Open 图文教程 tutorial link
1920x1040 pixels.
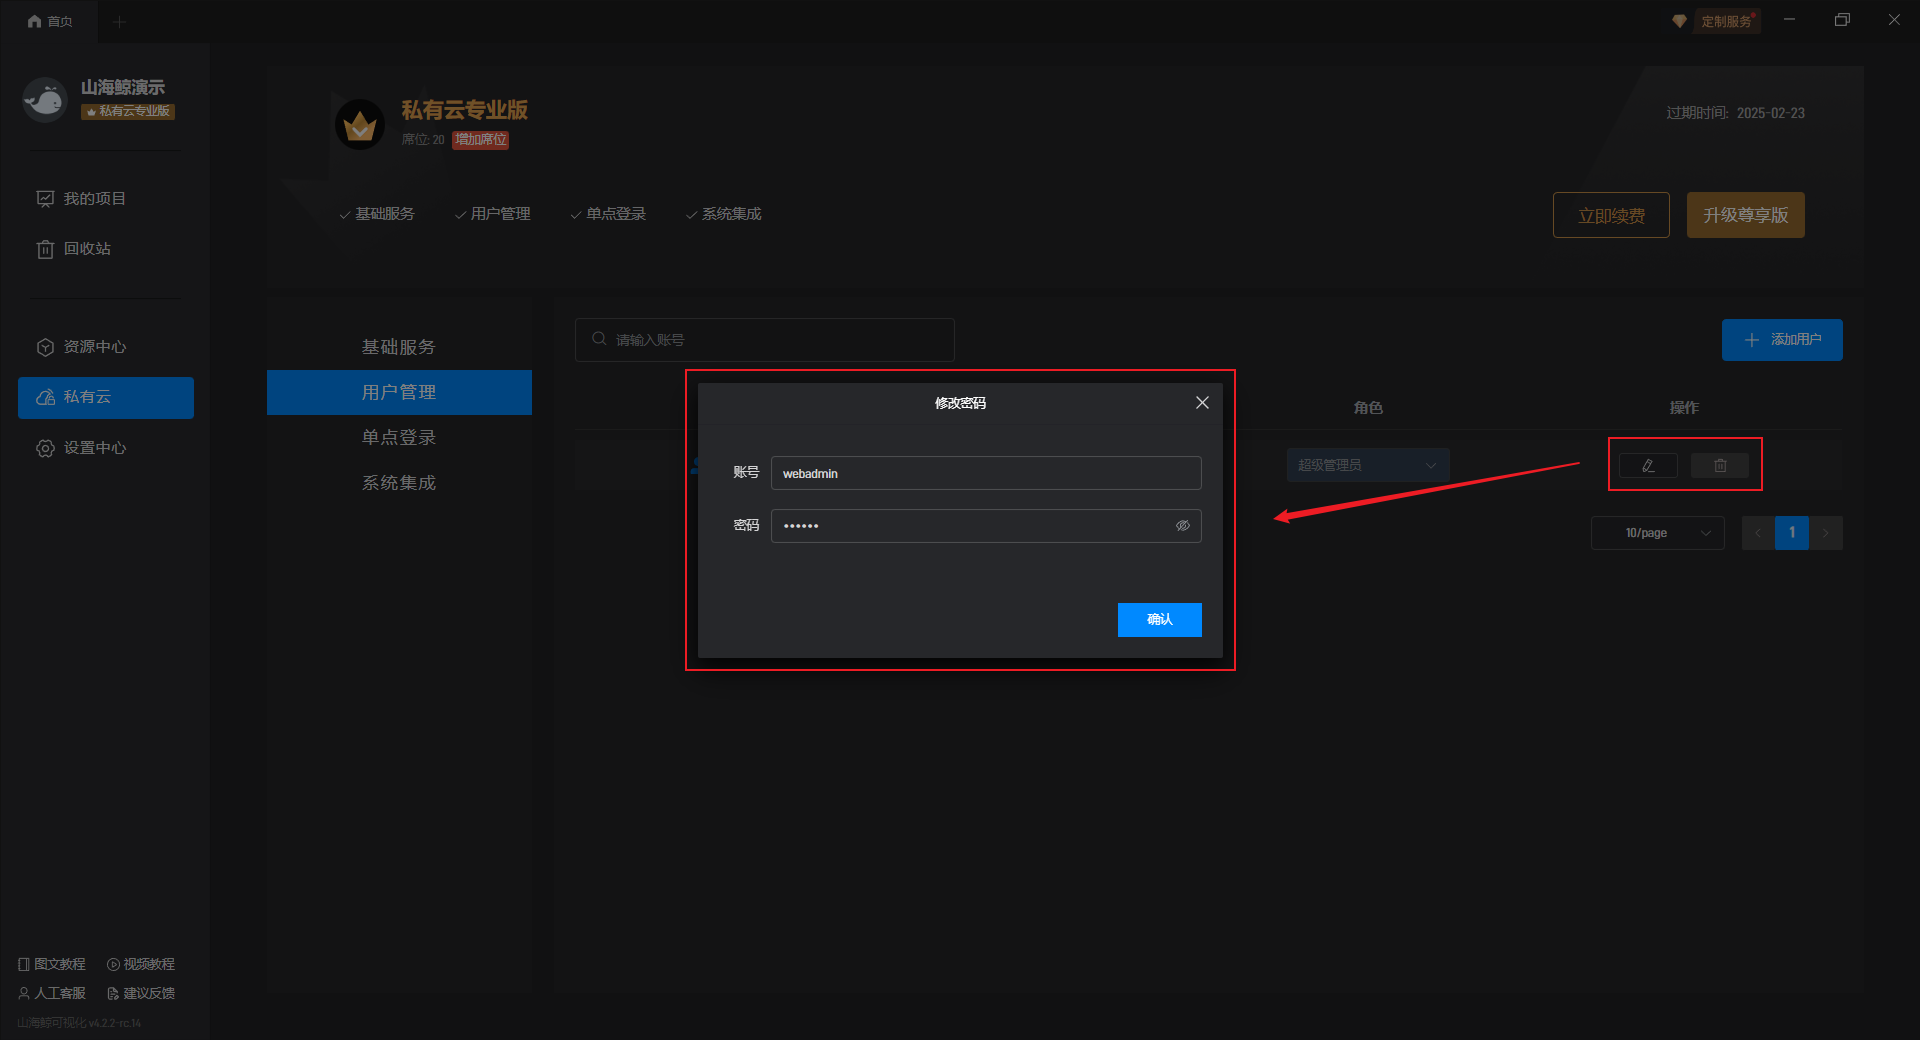[52, 964]
